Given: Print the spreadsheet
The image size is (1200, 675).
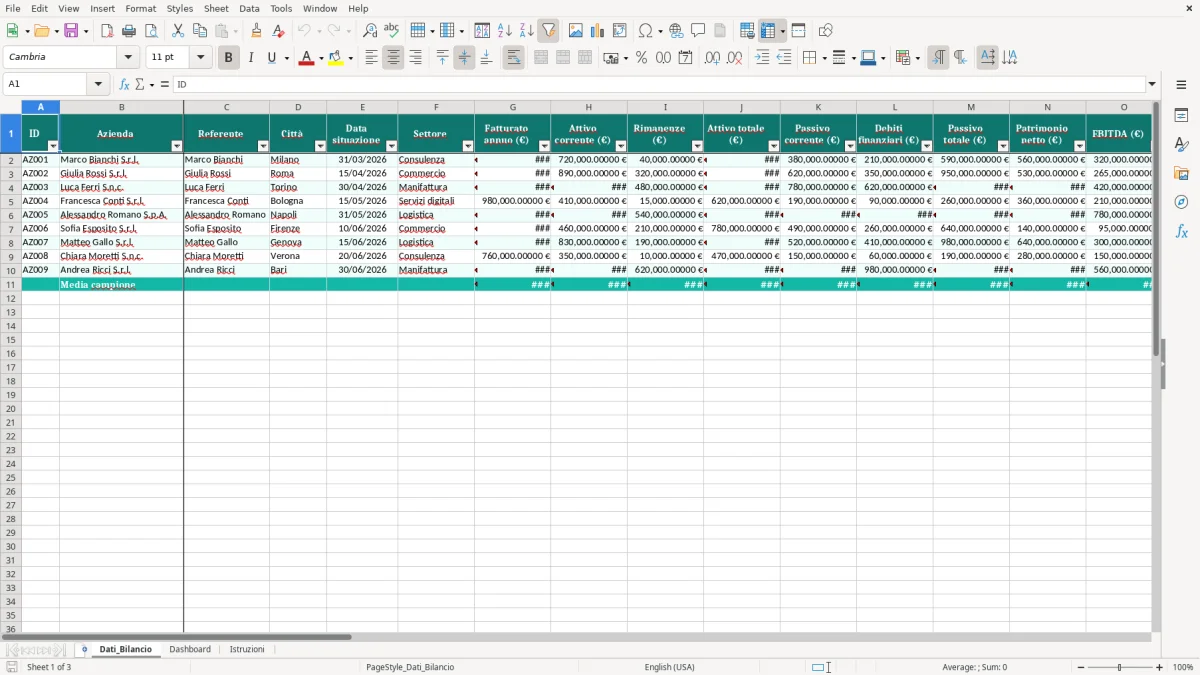Looking at the screenshot, I should [129, 31].
